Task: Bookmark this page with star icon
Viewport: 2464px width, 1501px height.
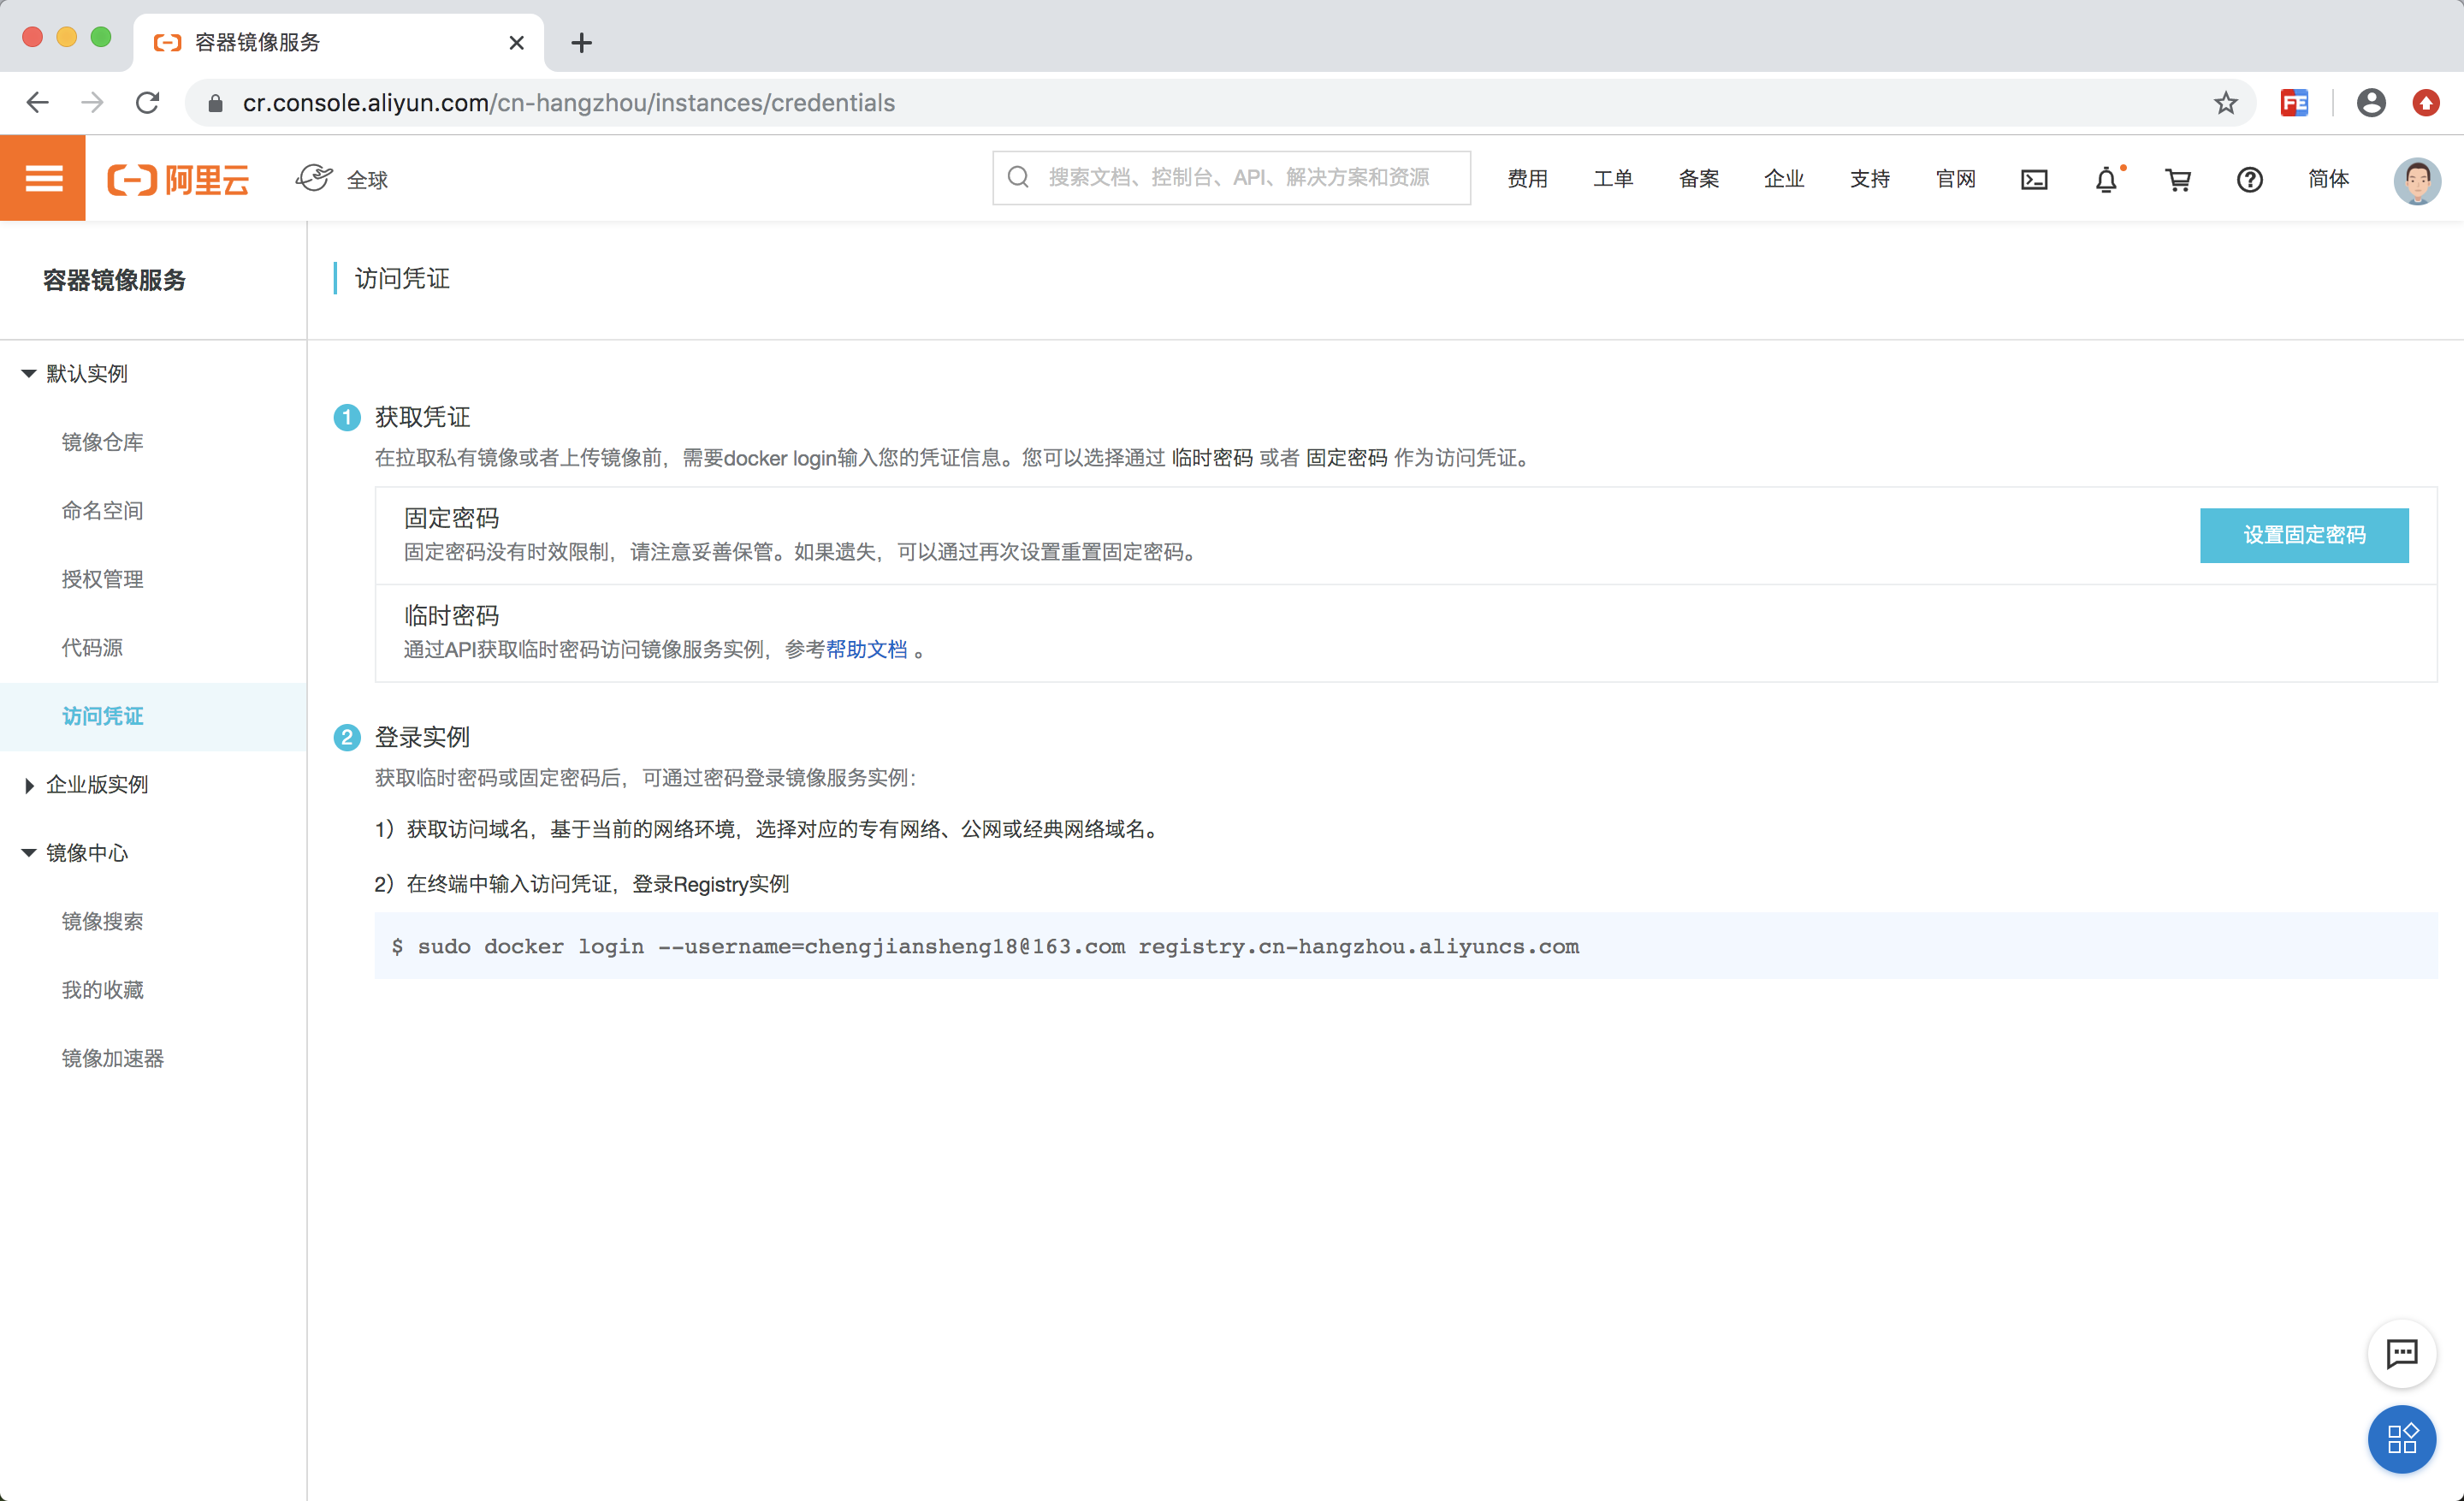Action: (2225, 103)
